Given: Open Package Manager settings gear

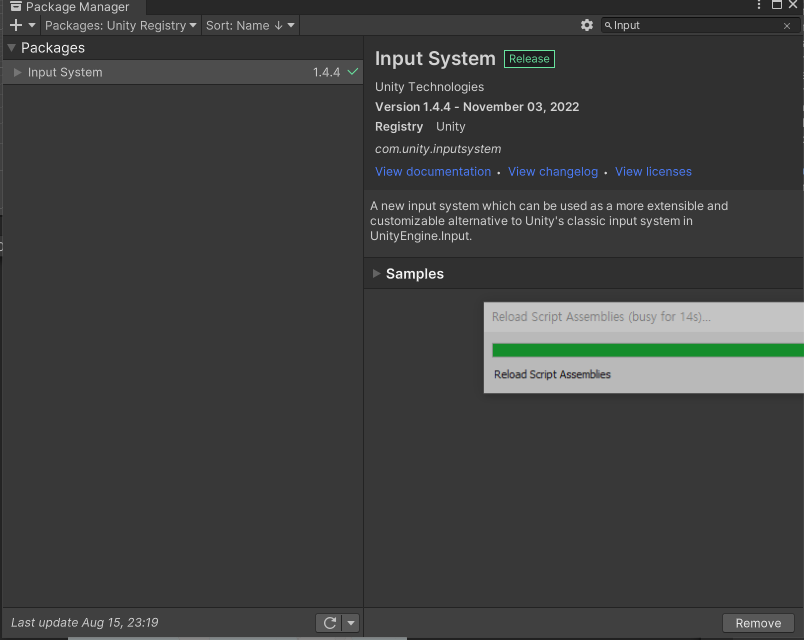Looking at the screenshot, I should pos(587,25).
